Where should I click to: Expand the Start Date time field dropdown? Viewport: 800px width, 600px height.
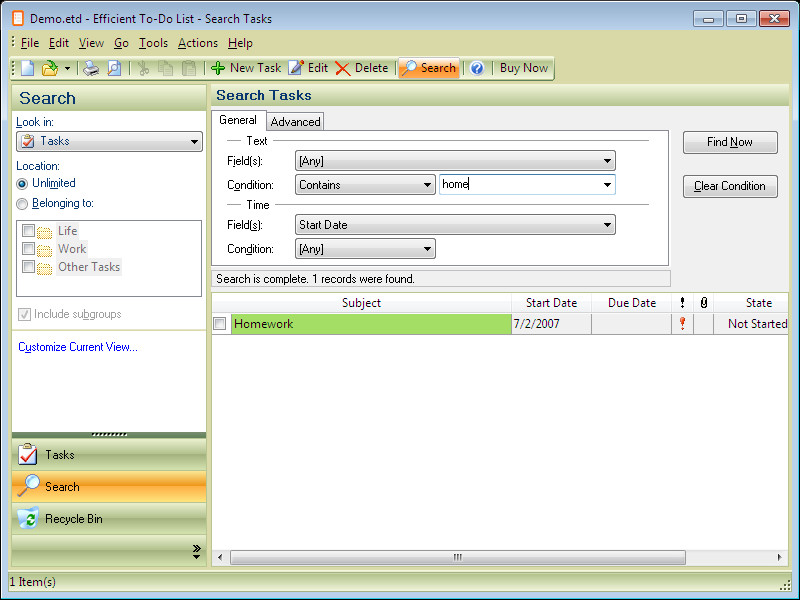coord(455,224)
